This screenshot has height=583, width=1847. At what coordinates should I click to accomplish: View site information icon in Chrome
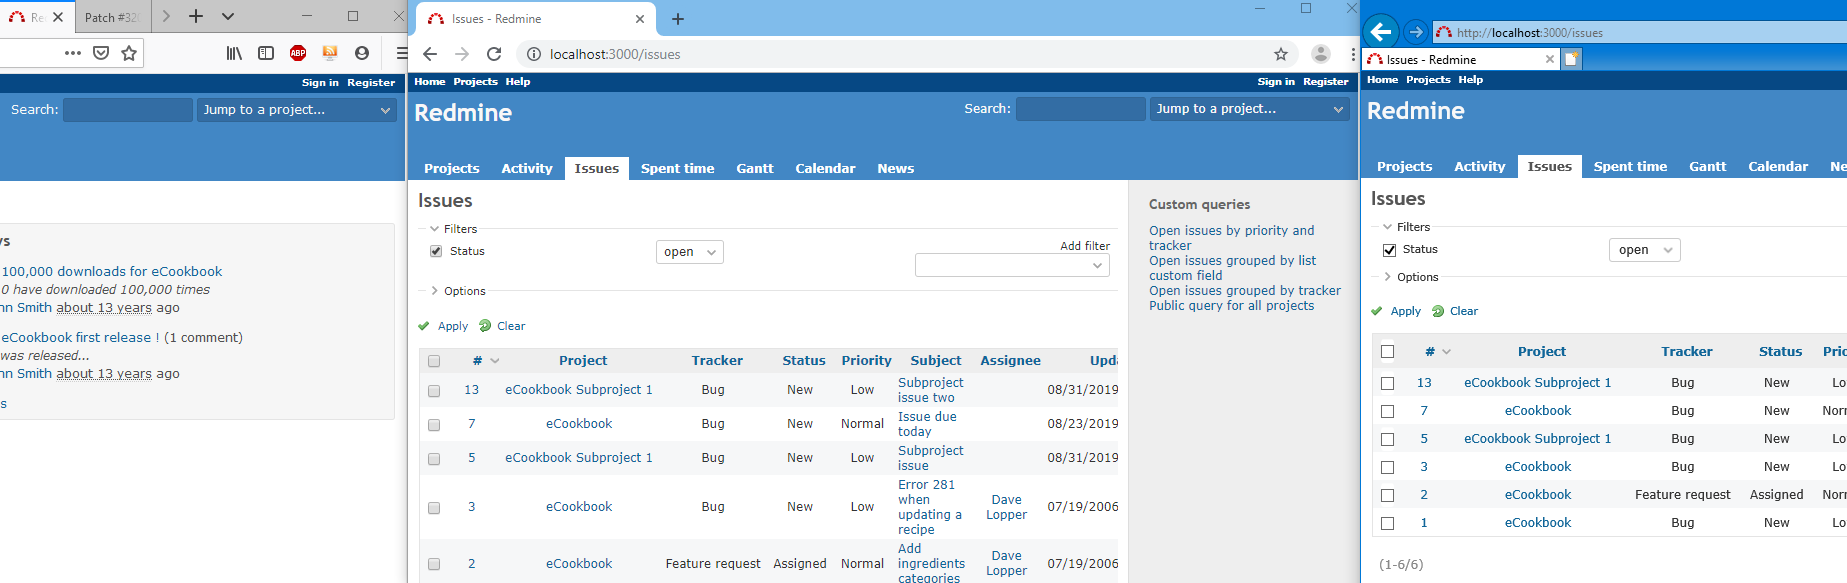click(534, 54)
